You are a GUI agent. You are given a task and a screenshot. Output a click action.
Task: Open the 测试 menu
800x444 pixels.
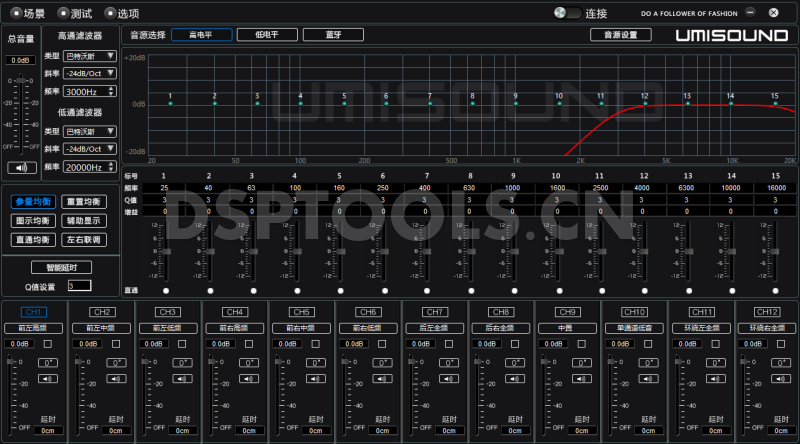coord(75,13)
